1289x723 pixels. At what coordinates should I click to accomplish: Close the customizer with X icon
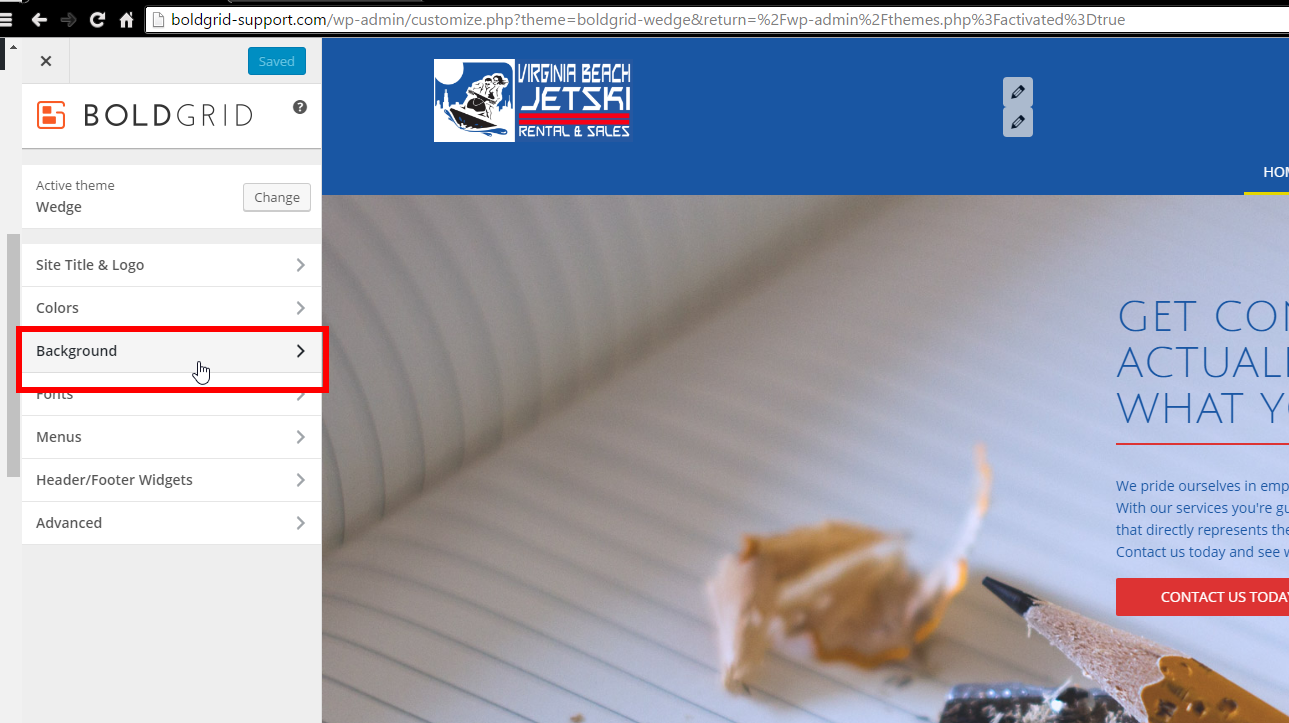46,61
